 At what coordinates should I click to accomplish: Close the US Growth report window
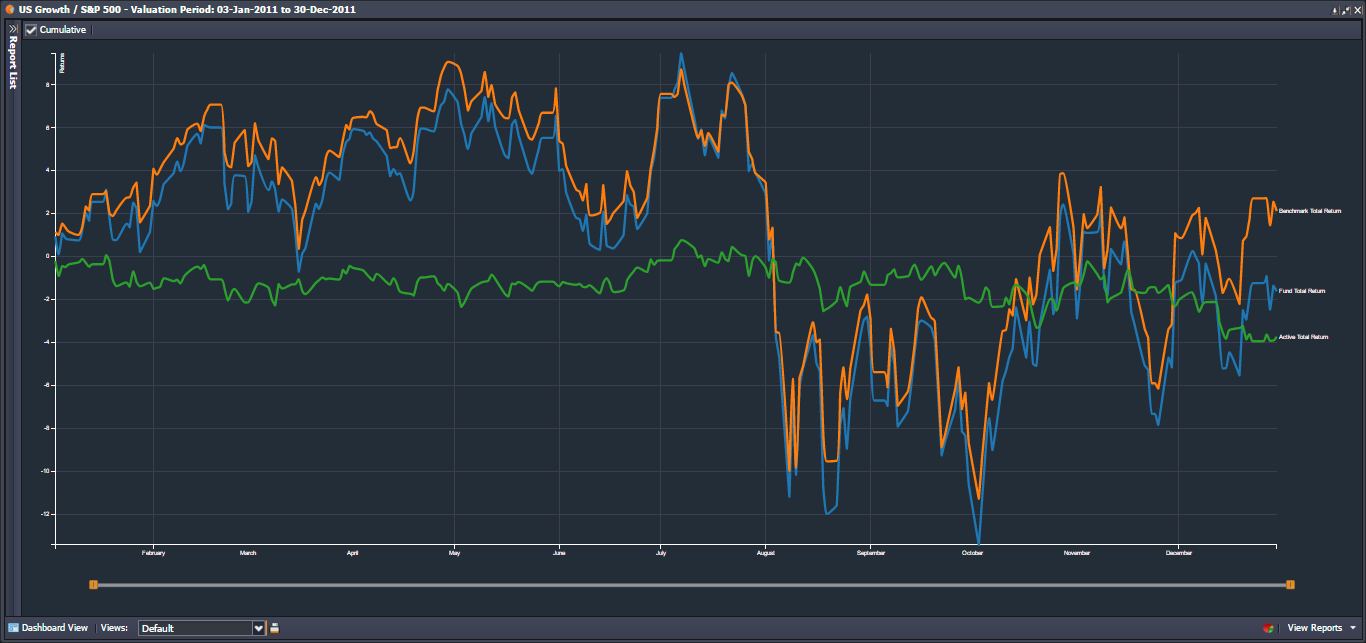1358,9
